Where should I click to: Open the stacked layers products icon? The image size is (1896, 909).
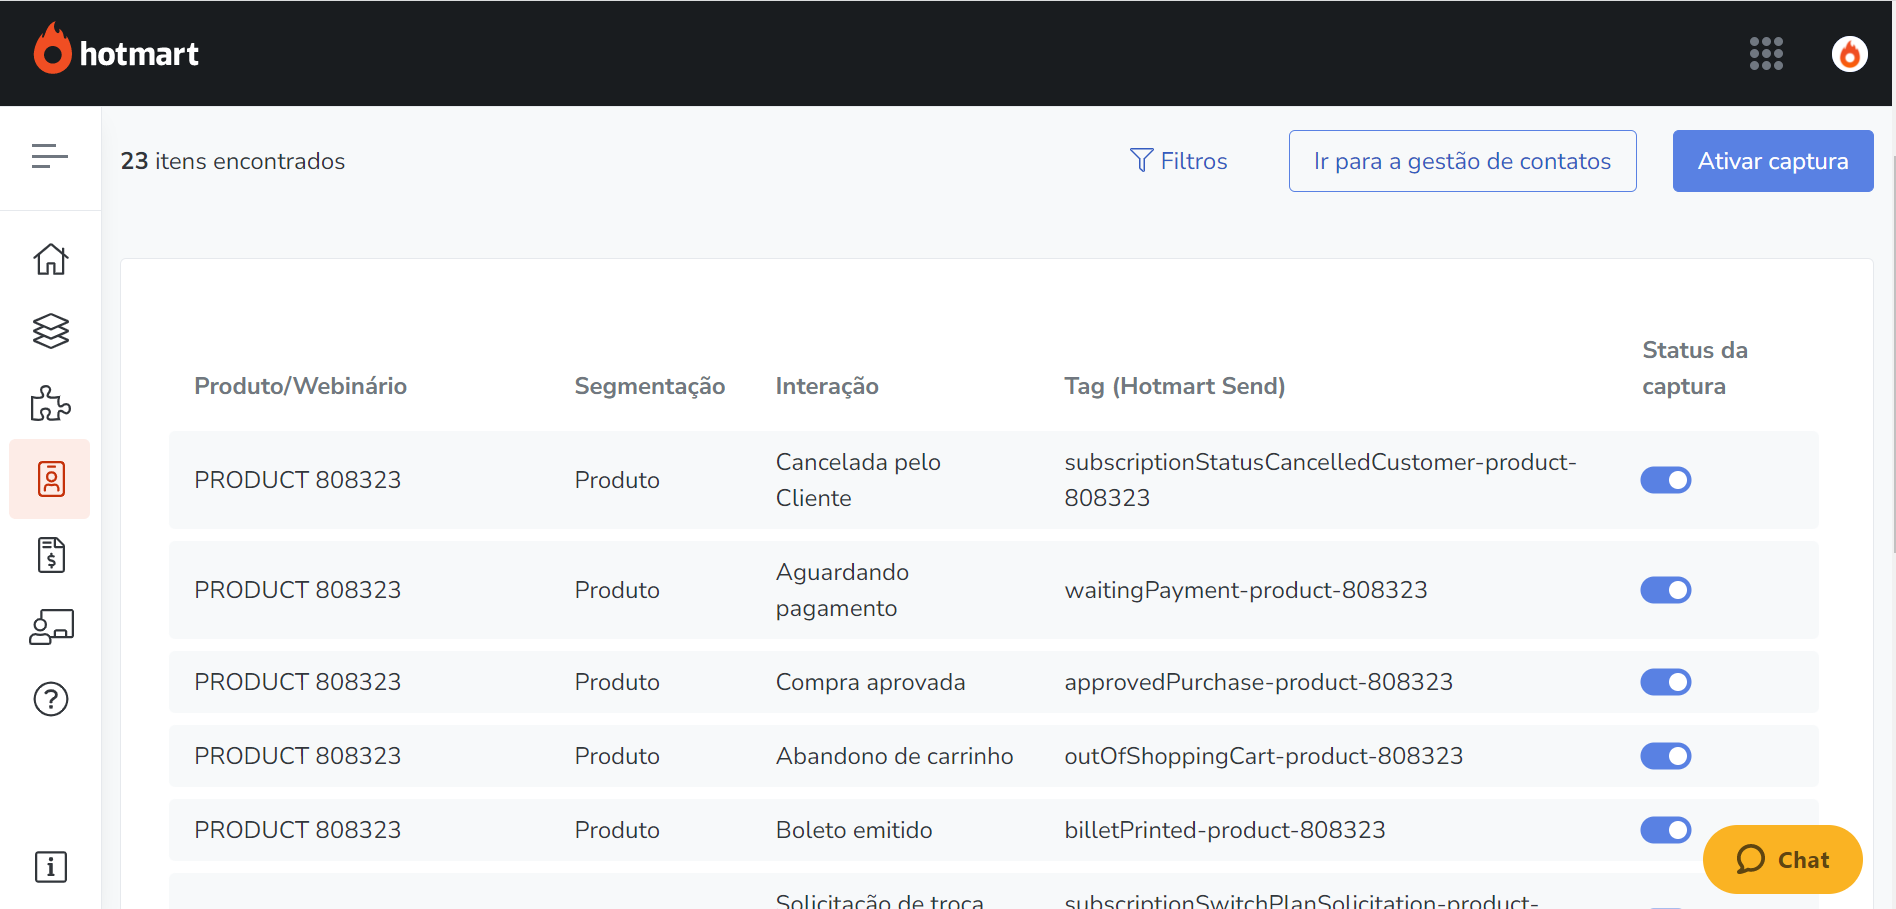(51, 331)
